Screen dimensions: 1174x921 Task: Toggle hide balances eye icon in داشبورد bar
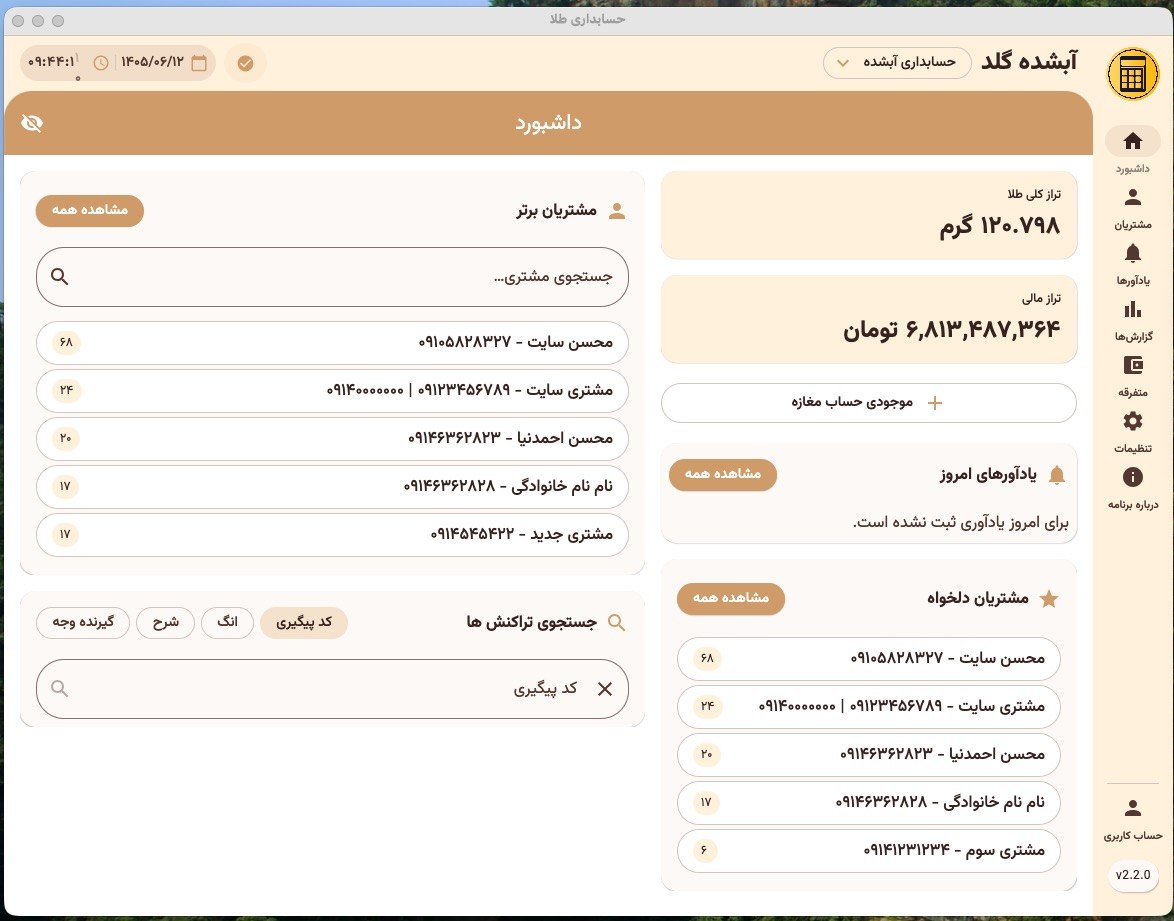coord(32,124)
